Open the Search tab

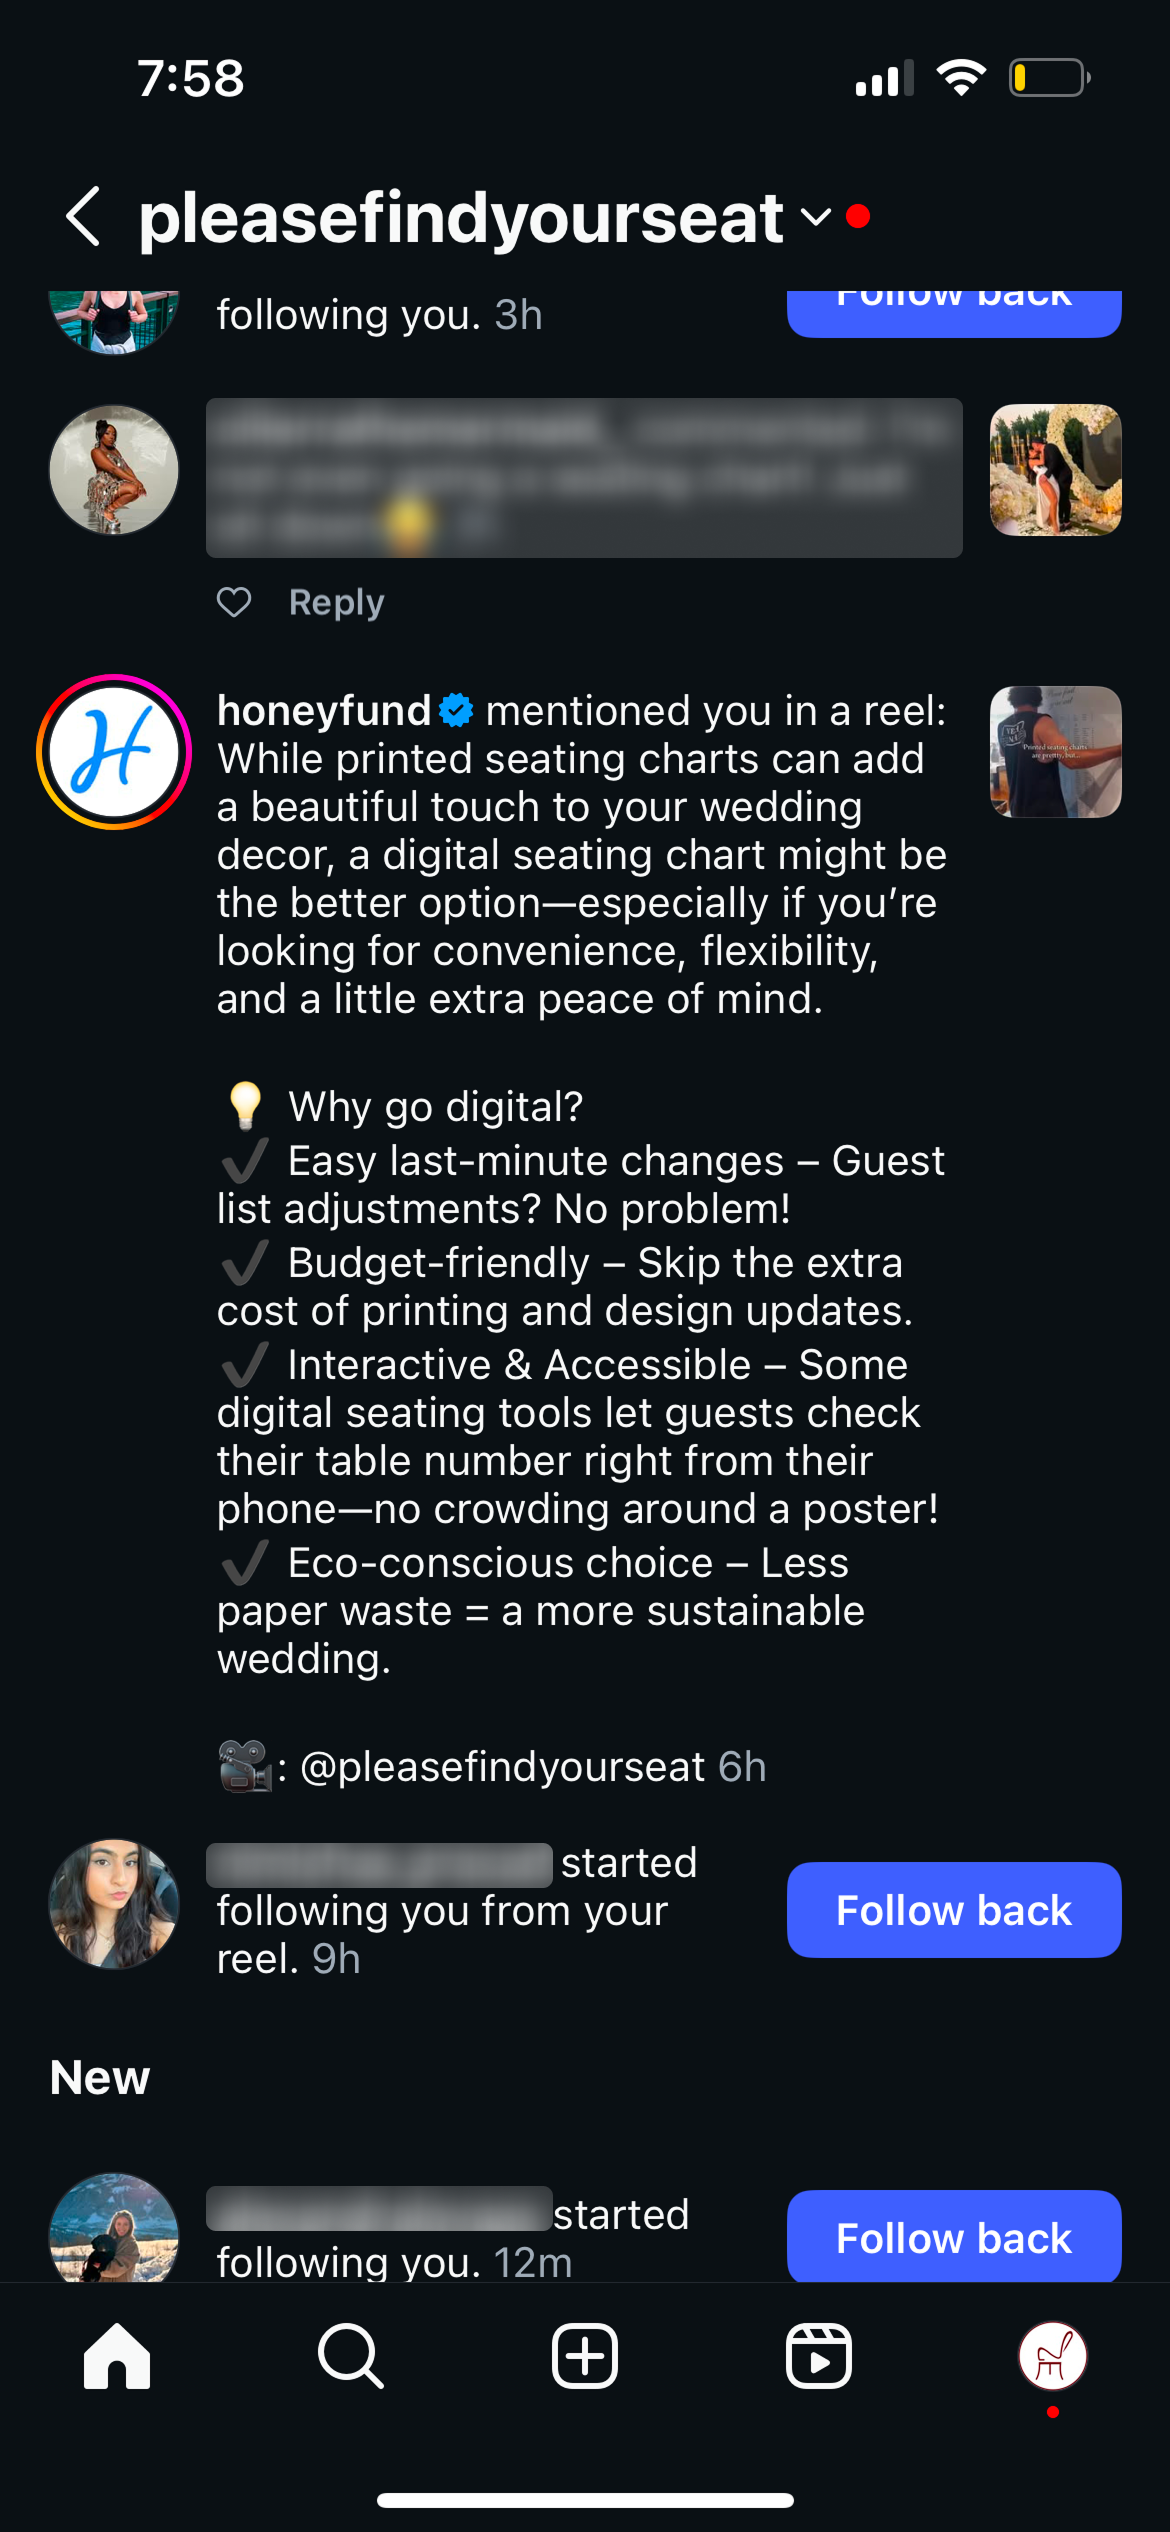tap(350, 2356)
